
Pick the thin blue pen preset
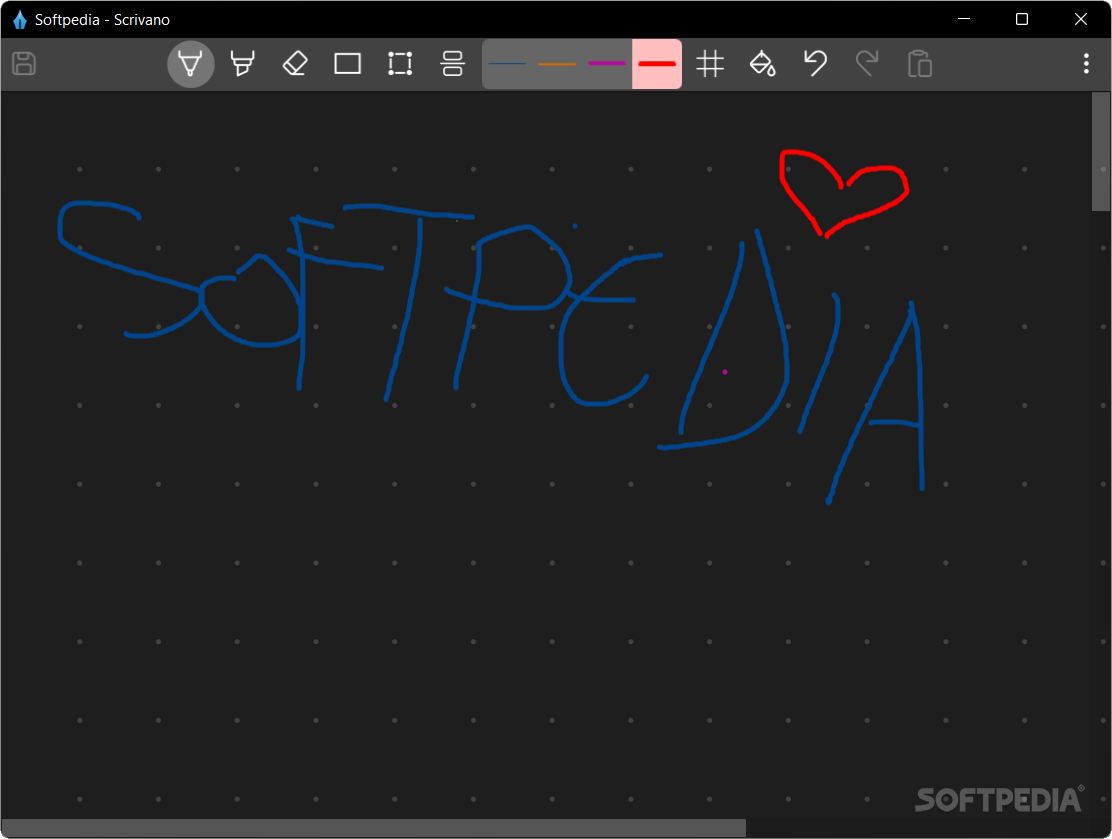pyautogui.click(x=507, y=64)
